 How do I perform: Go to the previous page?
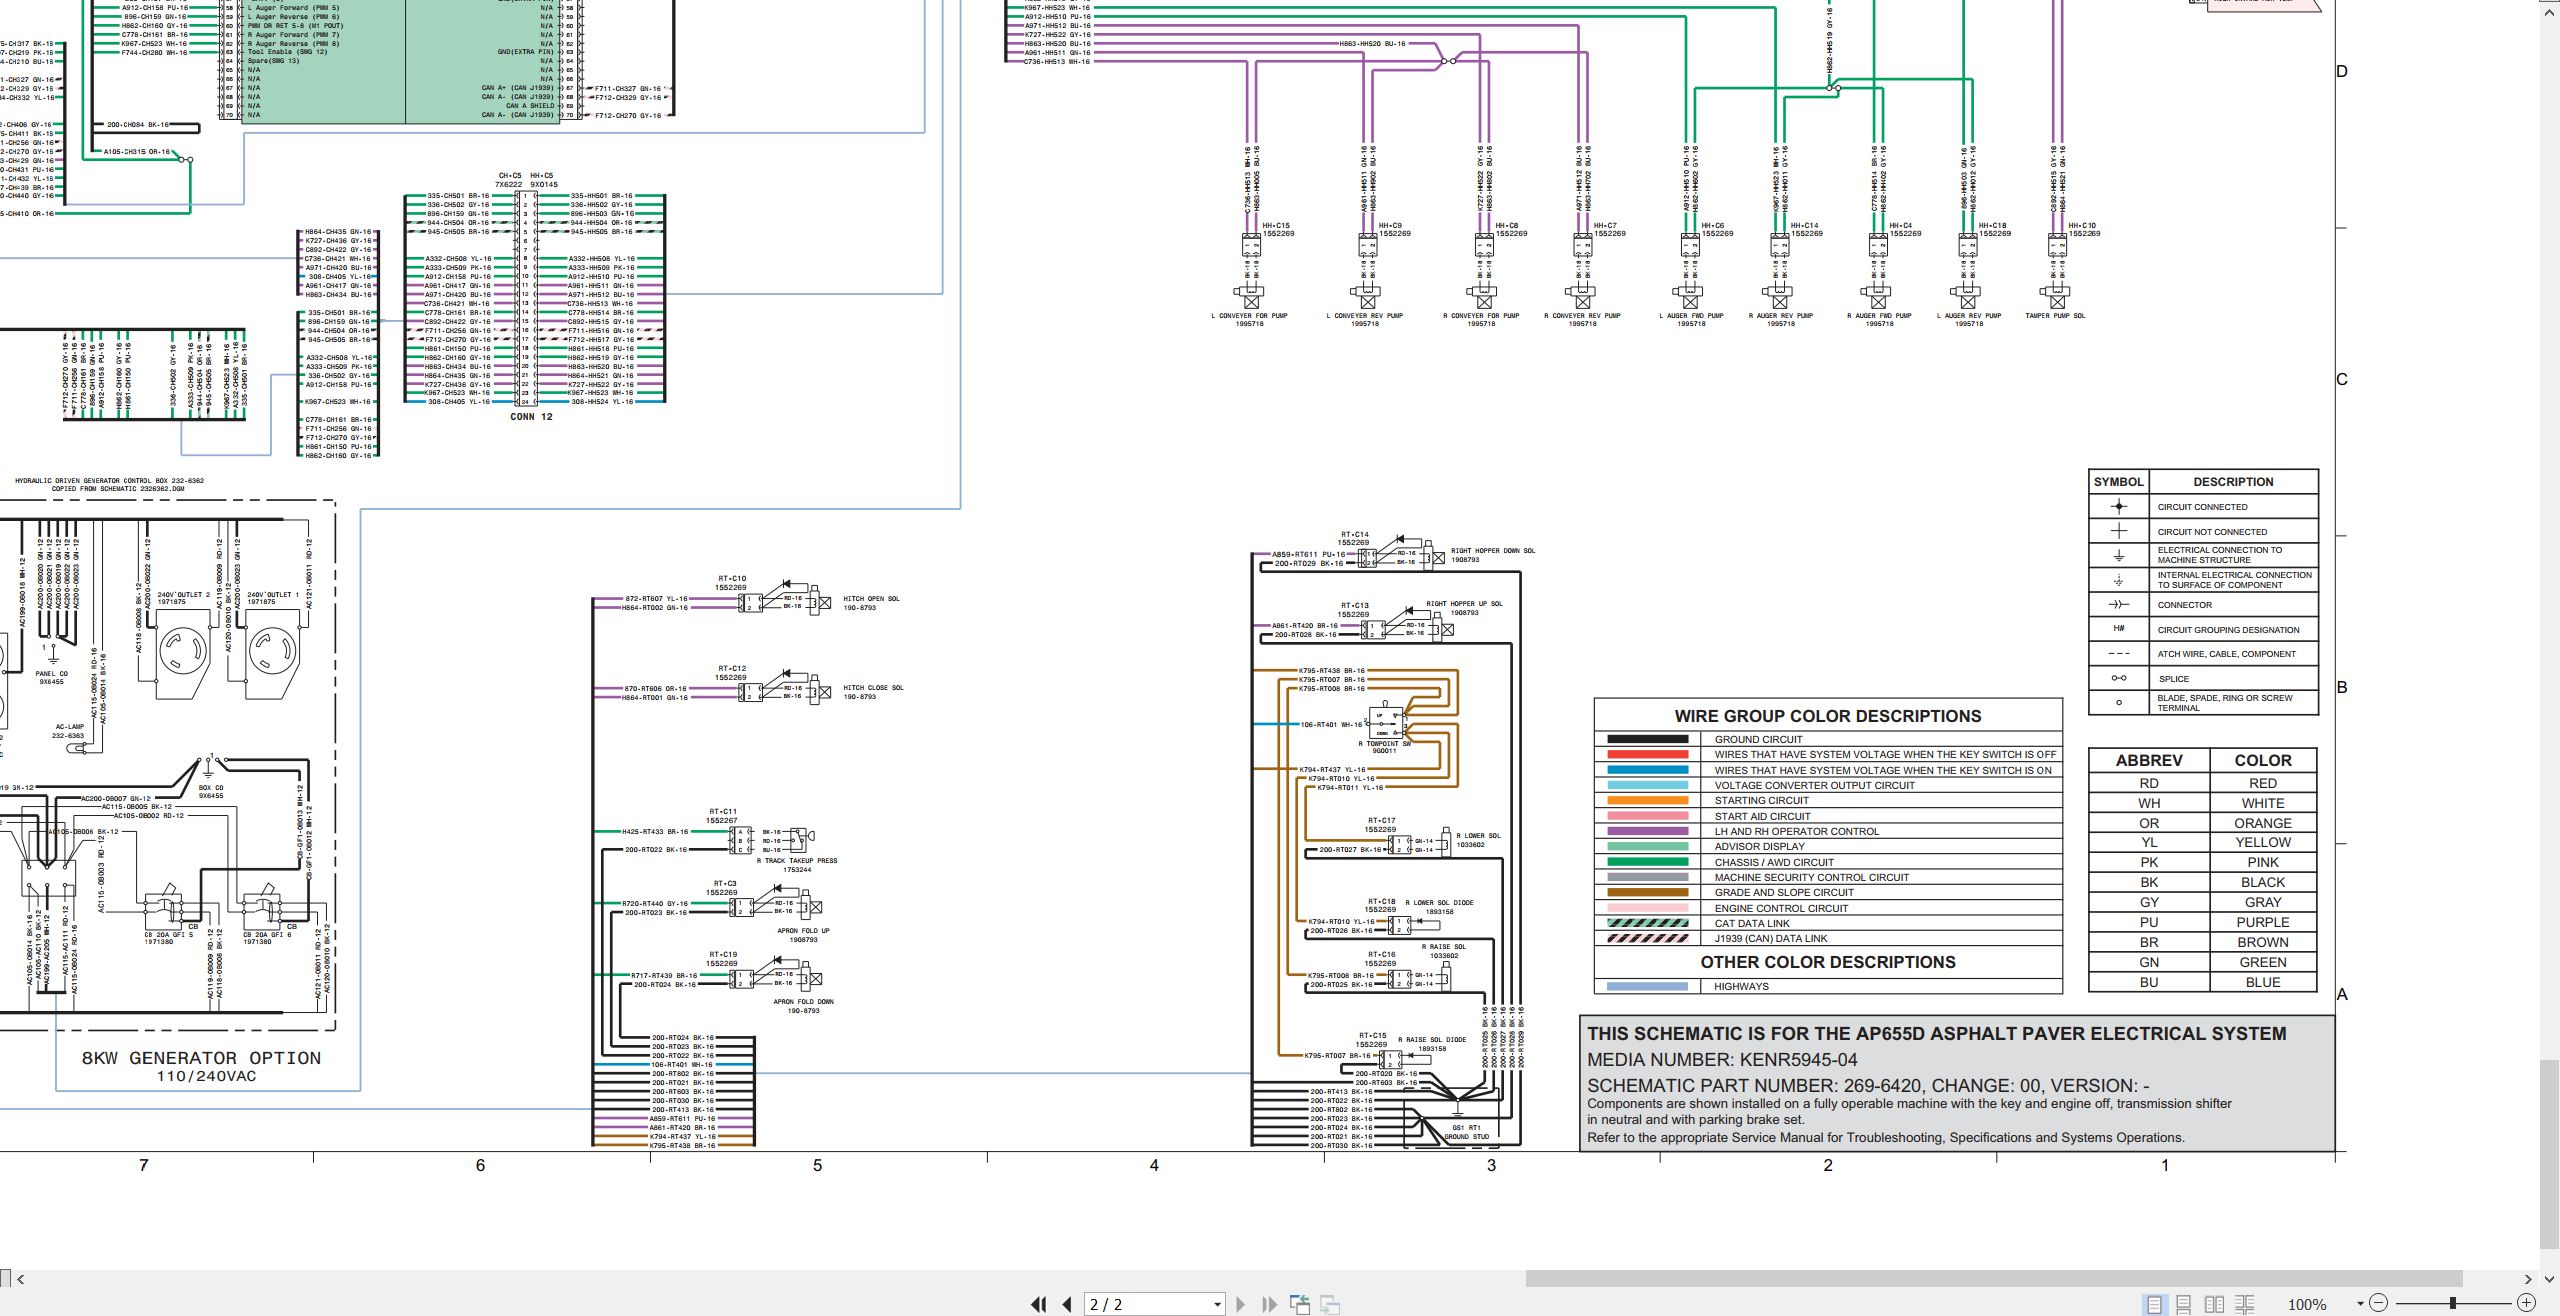(x=1067, y=1304)
